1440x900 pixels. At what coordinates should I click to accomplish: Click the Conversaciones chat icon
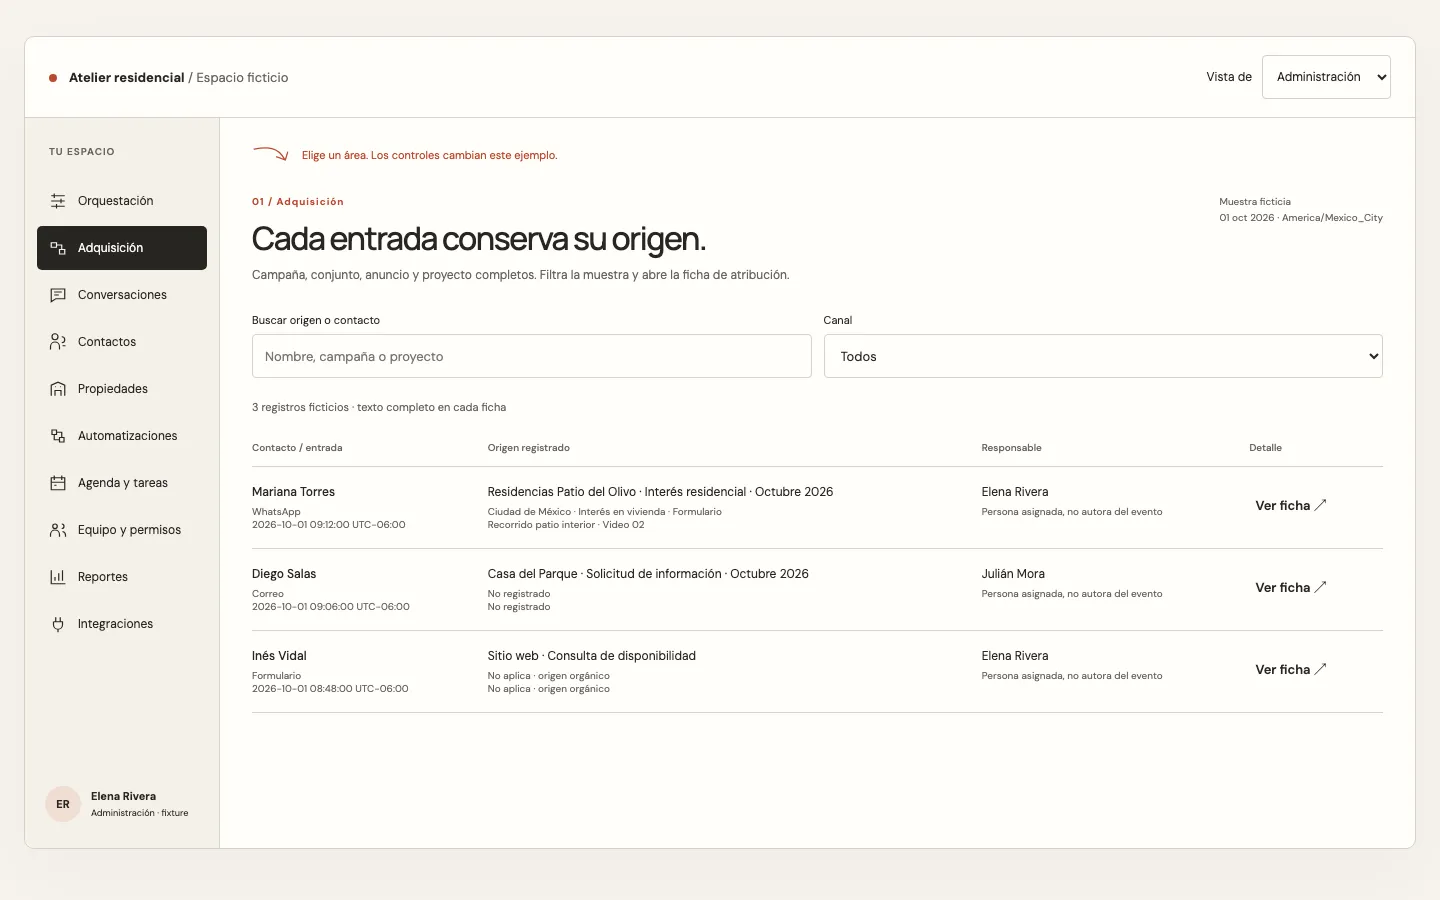coord(58,295)
